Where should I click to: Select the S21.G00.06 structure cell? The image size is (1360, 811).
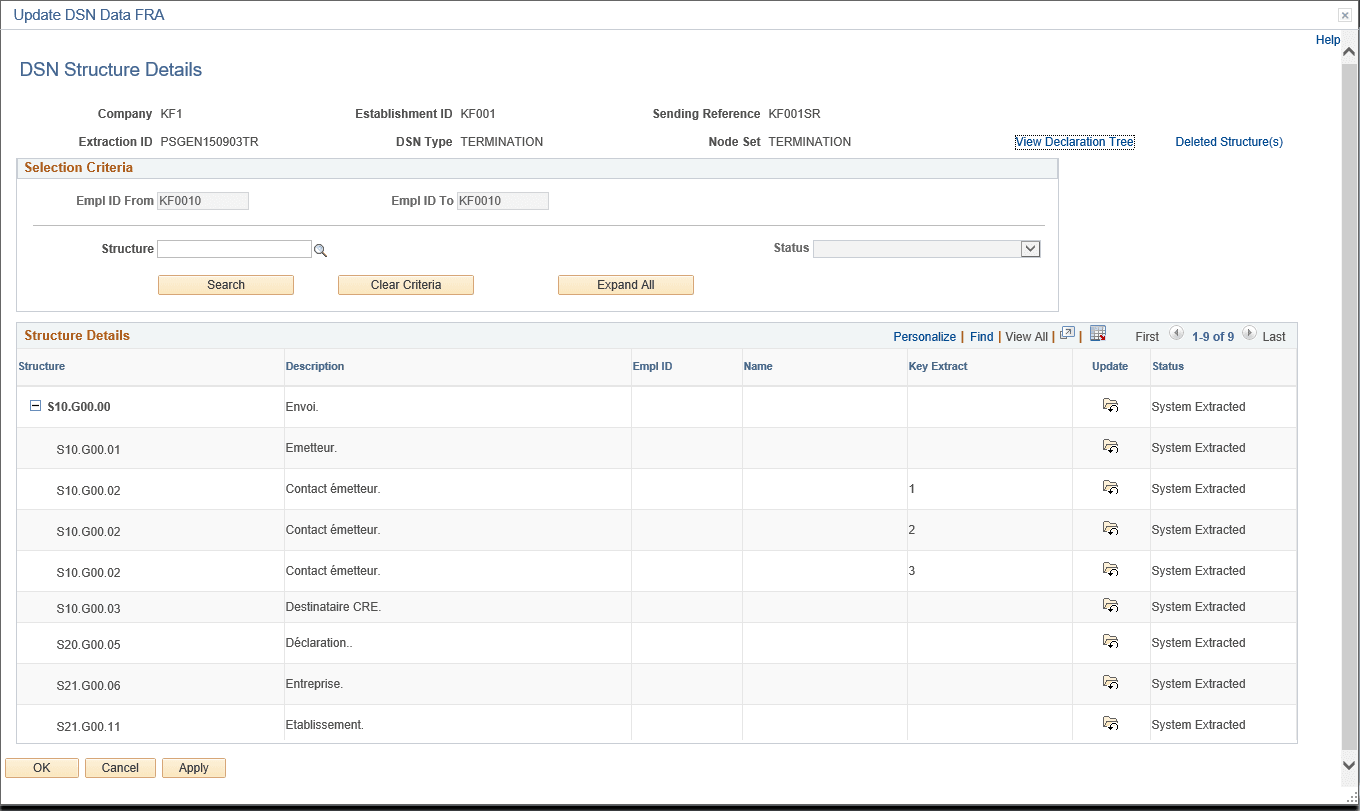point(89,686)
